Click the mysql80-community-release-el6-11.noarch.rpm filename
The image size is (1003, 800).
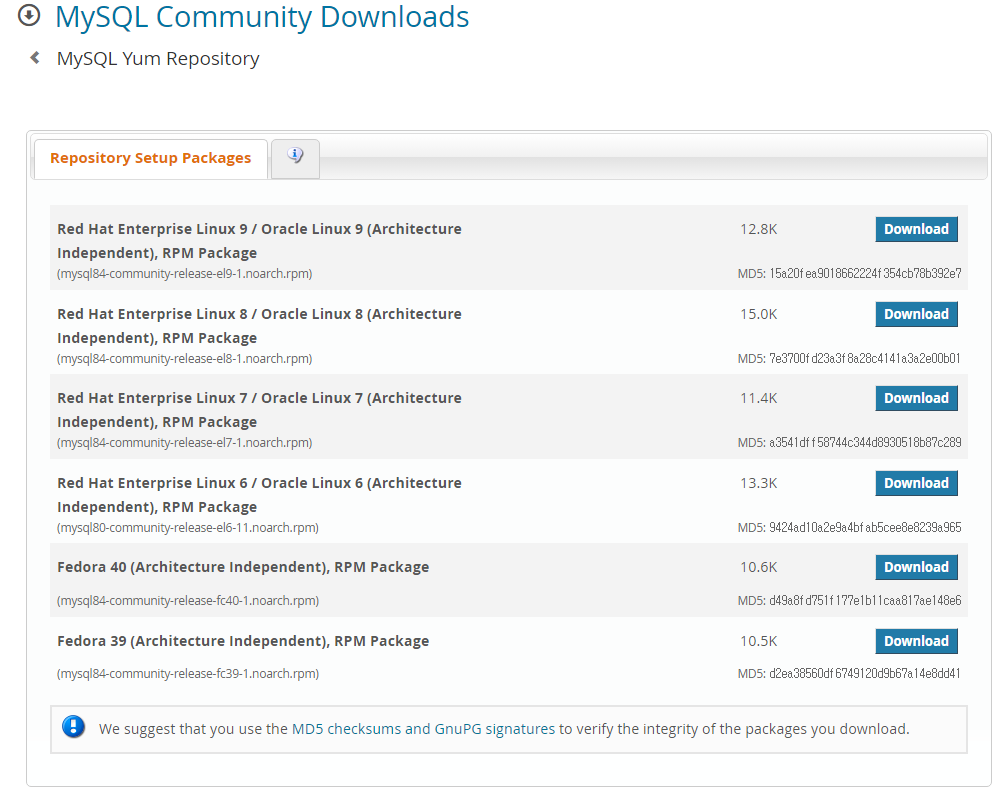pyautogui.click(x=188, y=528)
